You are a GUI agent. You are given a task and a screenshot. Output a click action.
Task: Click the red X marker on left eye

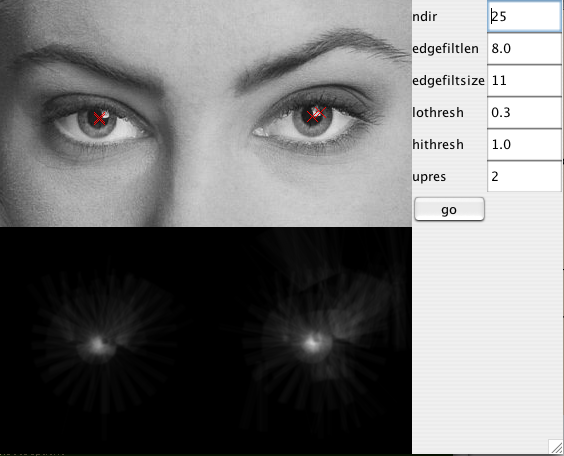tap(100, 118)
